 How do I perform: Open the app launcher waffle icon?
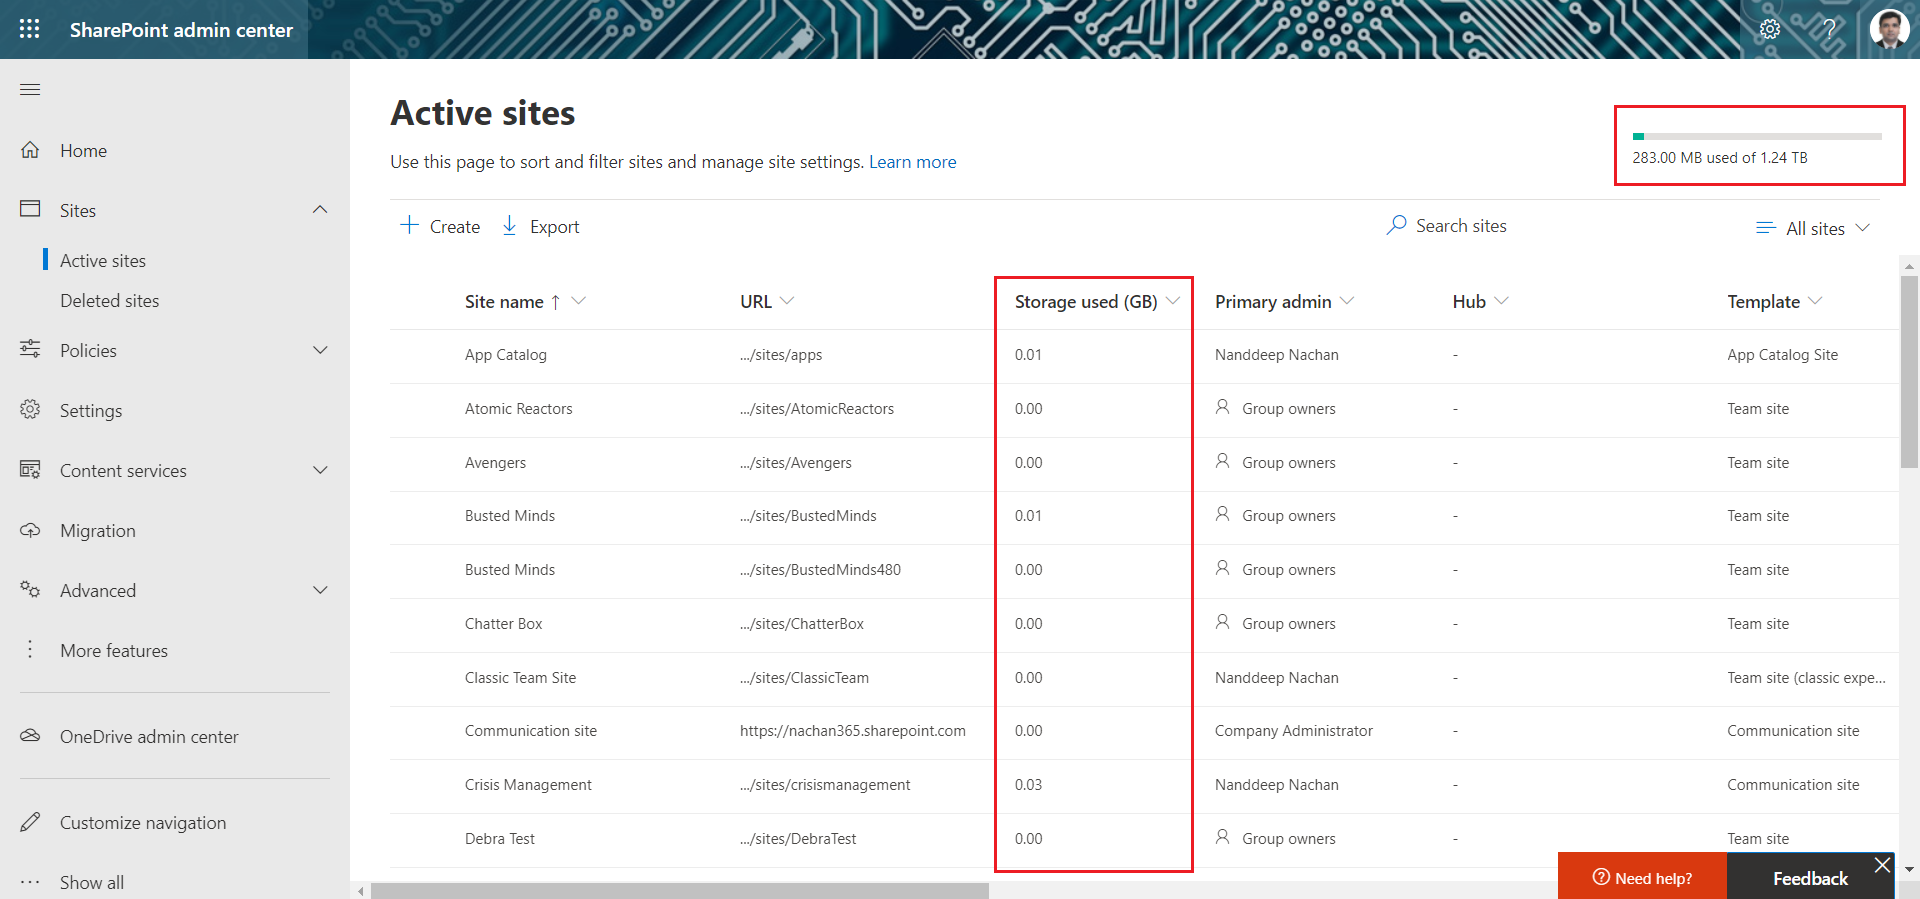[x=30, y=29]
